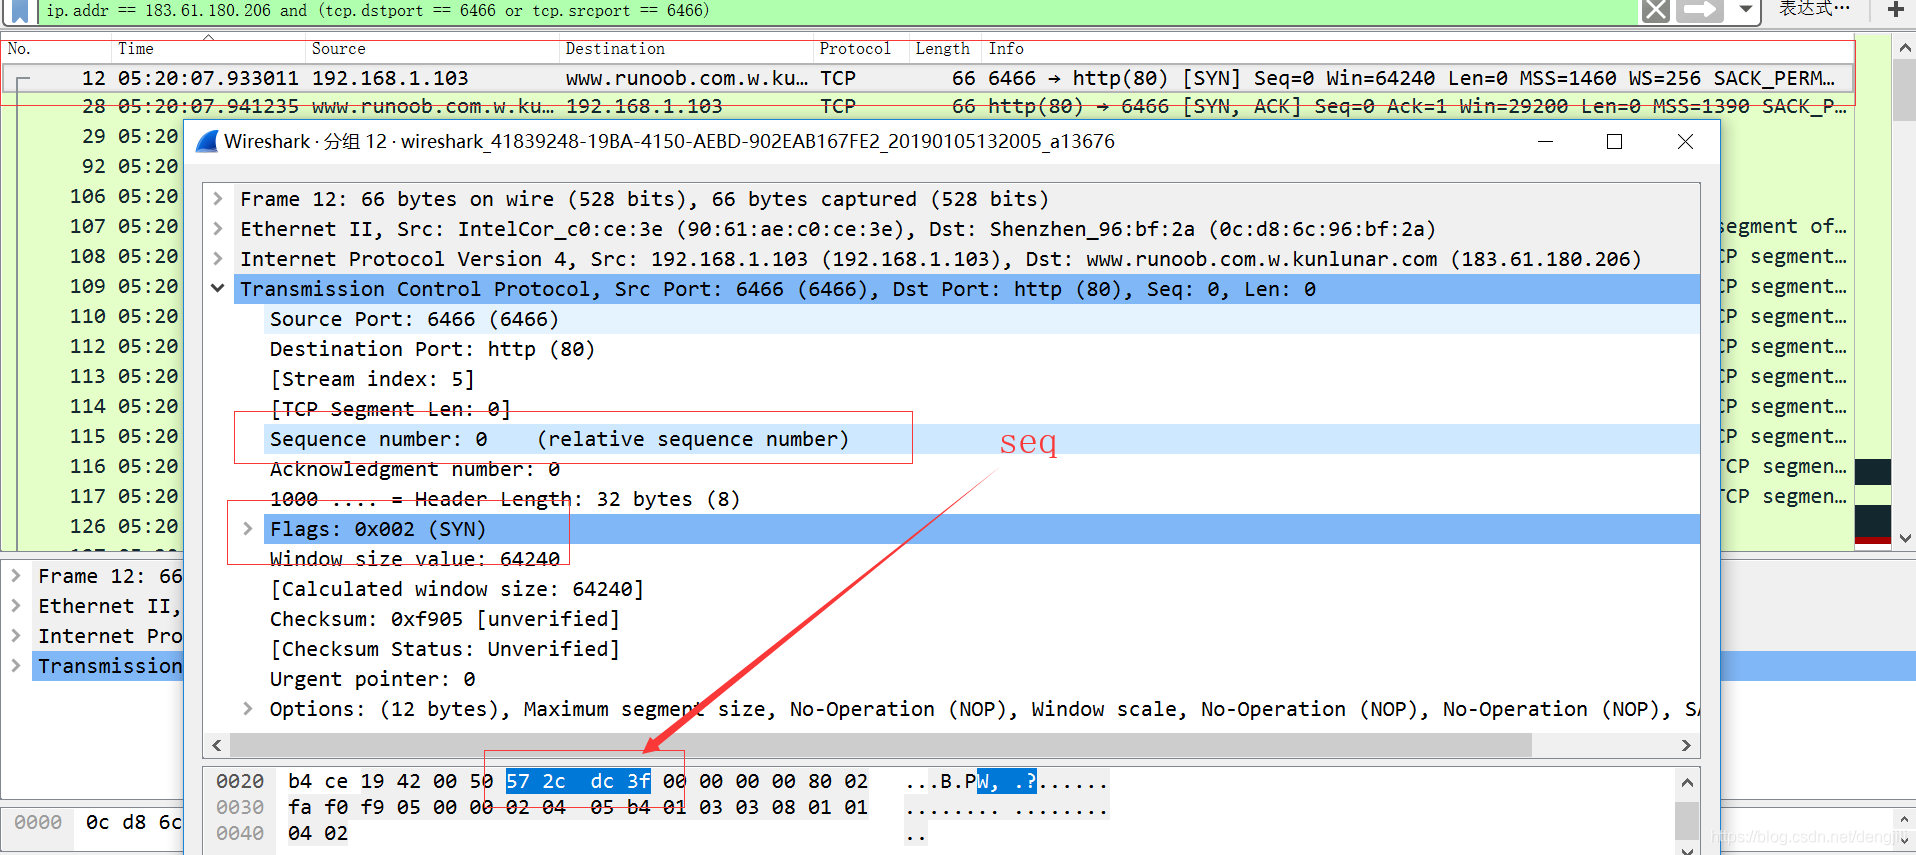The width and height of the screenshot is (1916, 855).
Task: Sort by the Destination column header
Action: pos(686,49)
